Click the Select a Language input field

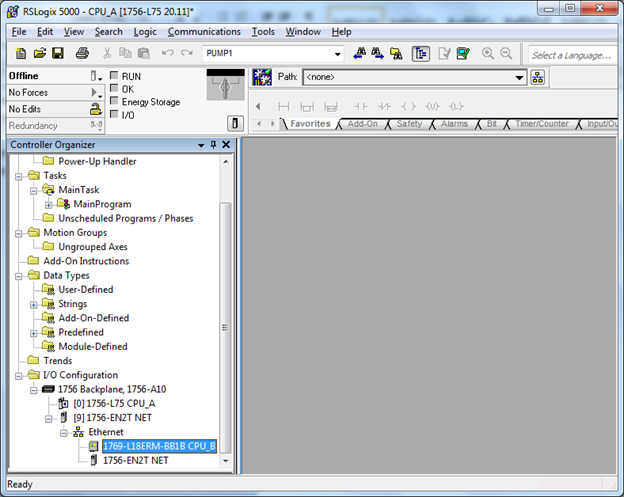click(x=571, y=55)
